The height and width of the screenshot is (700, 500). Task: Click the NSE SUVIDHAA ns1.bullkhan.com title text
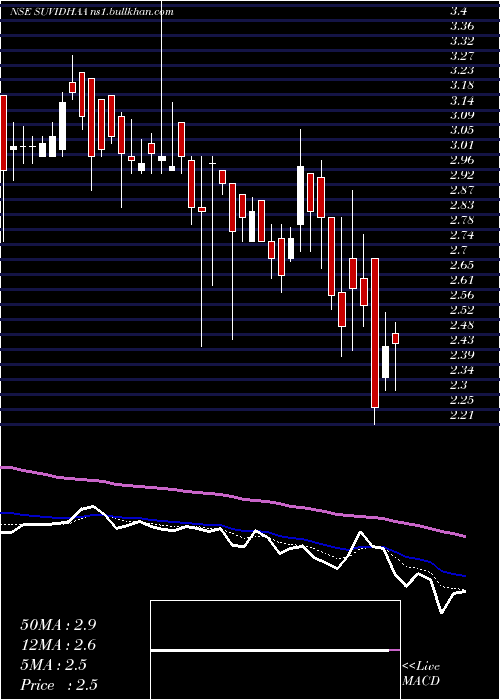coord(92,12)
